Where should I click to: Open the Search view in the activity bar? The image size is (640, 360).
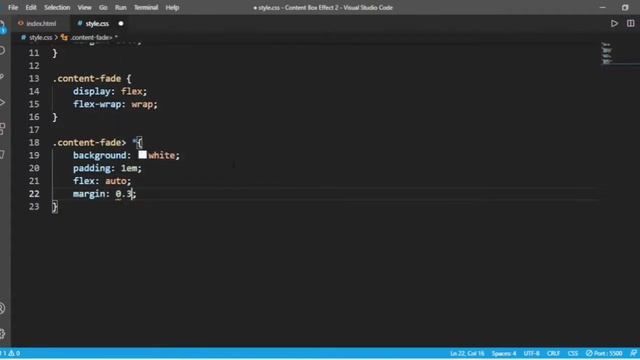pyautogui.click(x=2, y=51)
